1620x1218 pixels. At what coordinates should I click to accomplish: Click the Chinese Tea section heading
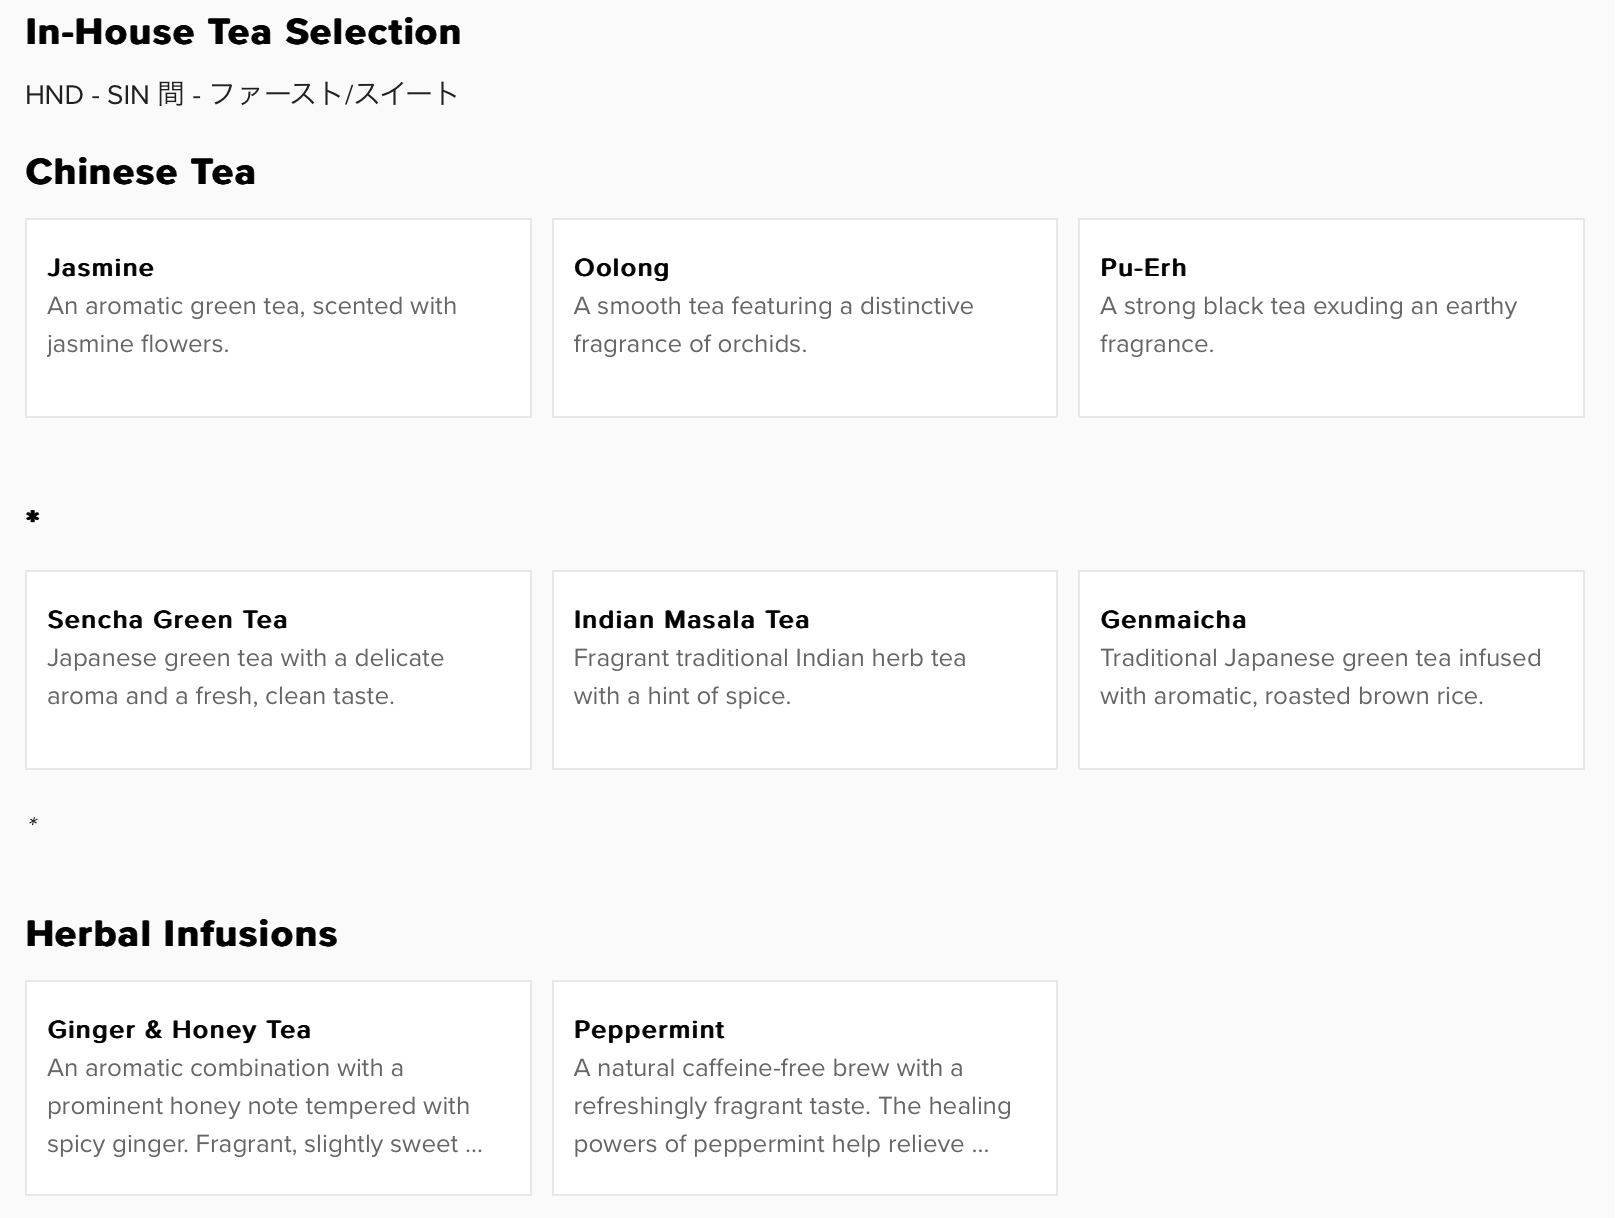[x=141, y=172]
